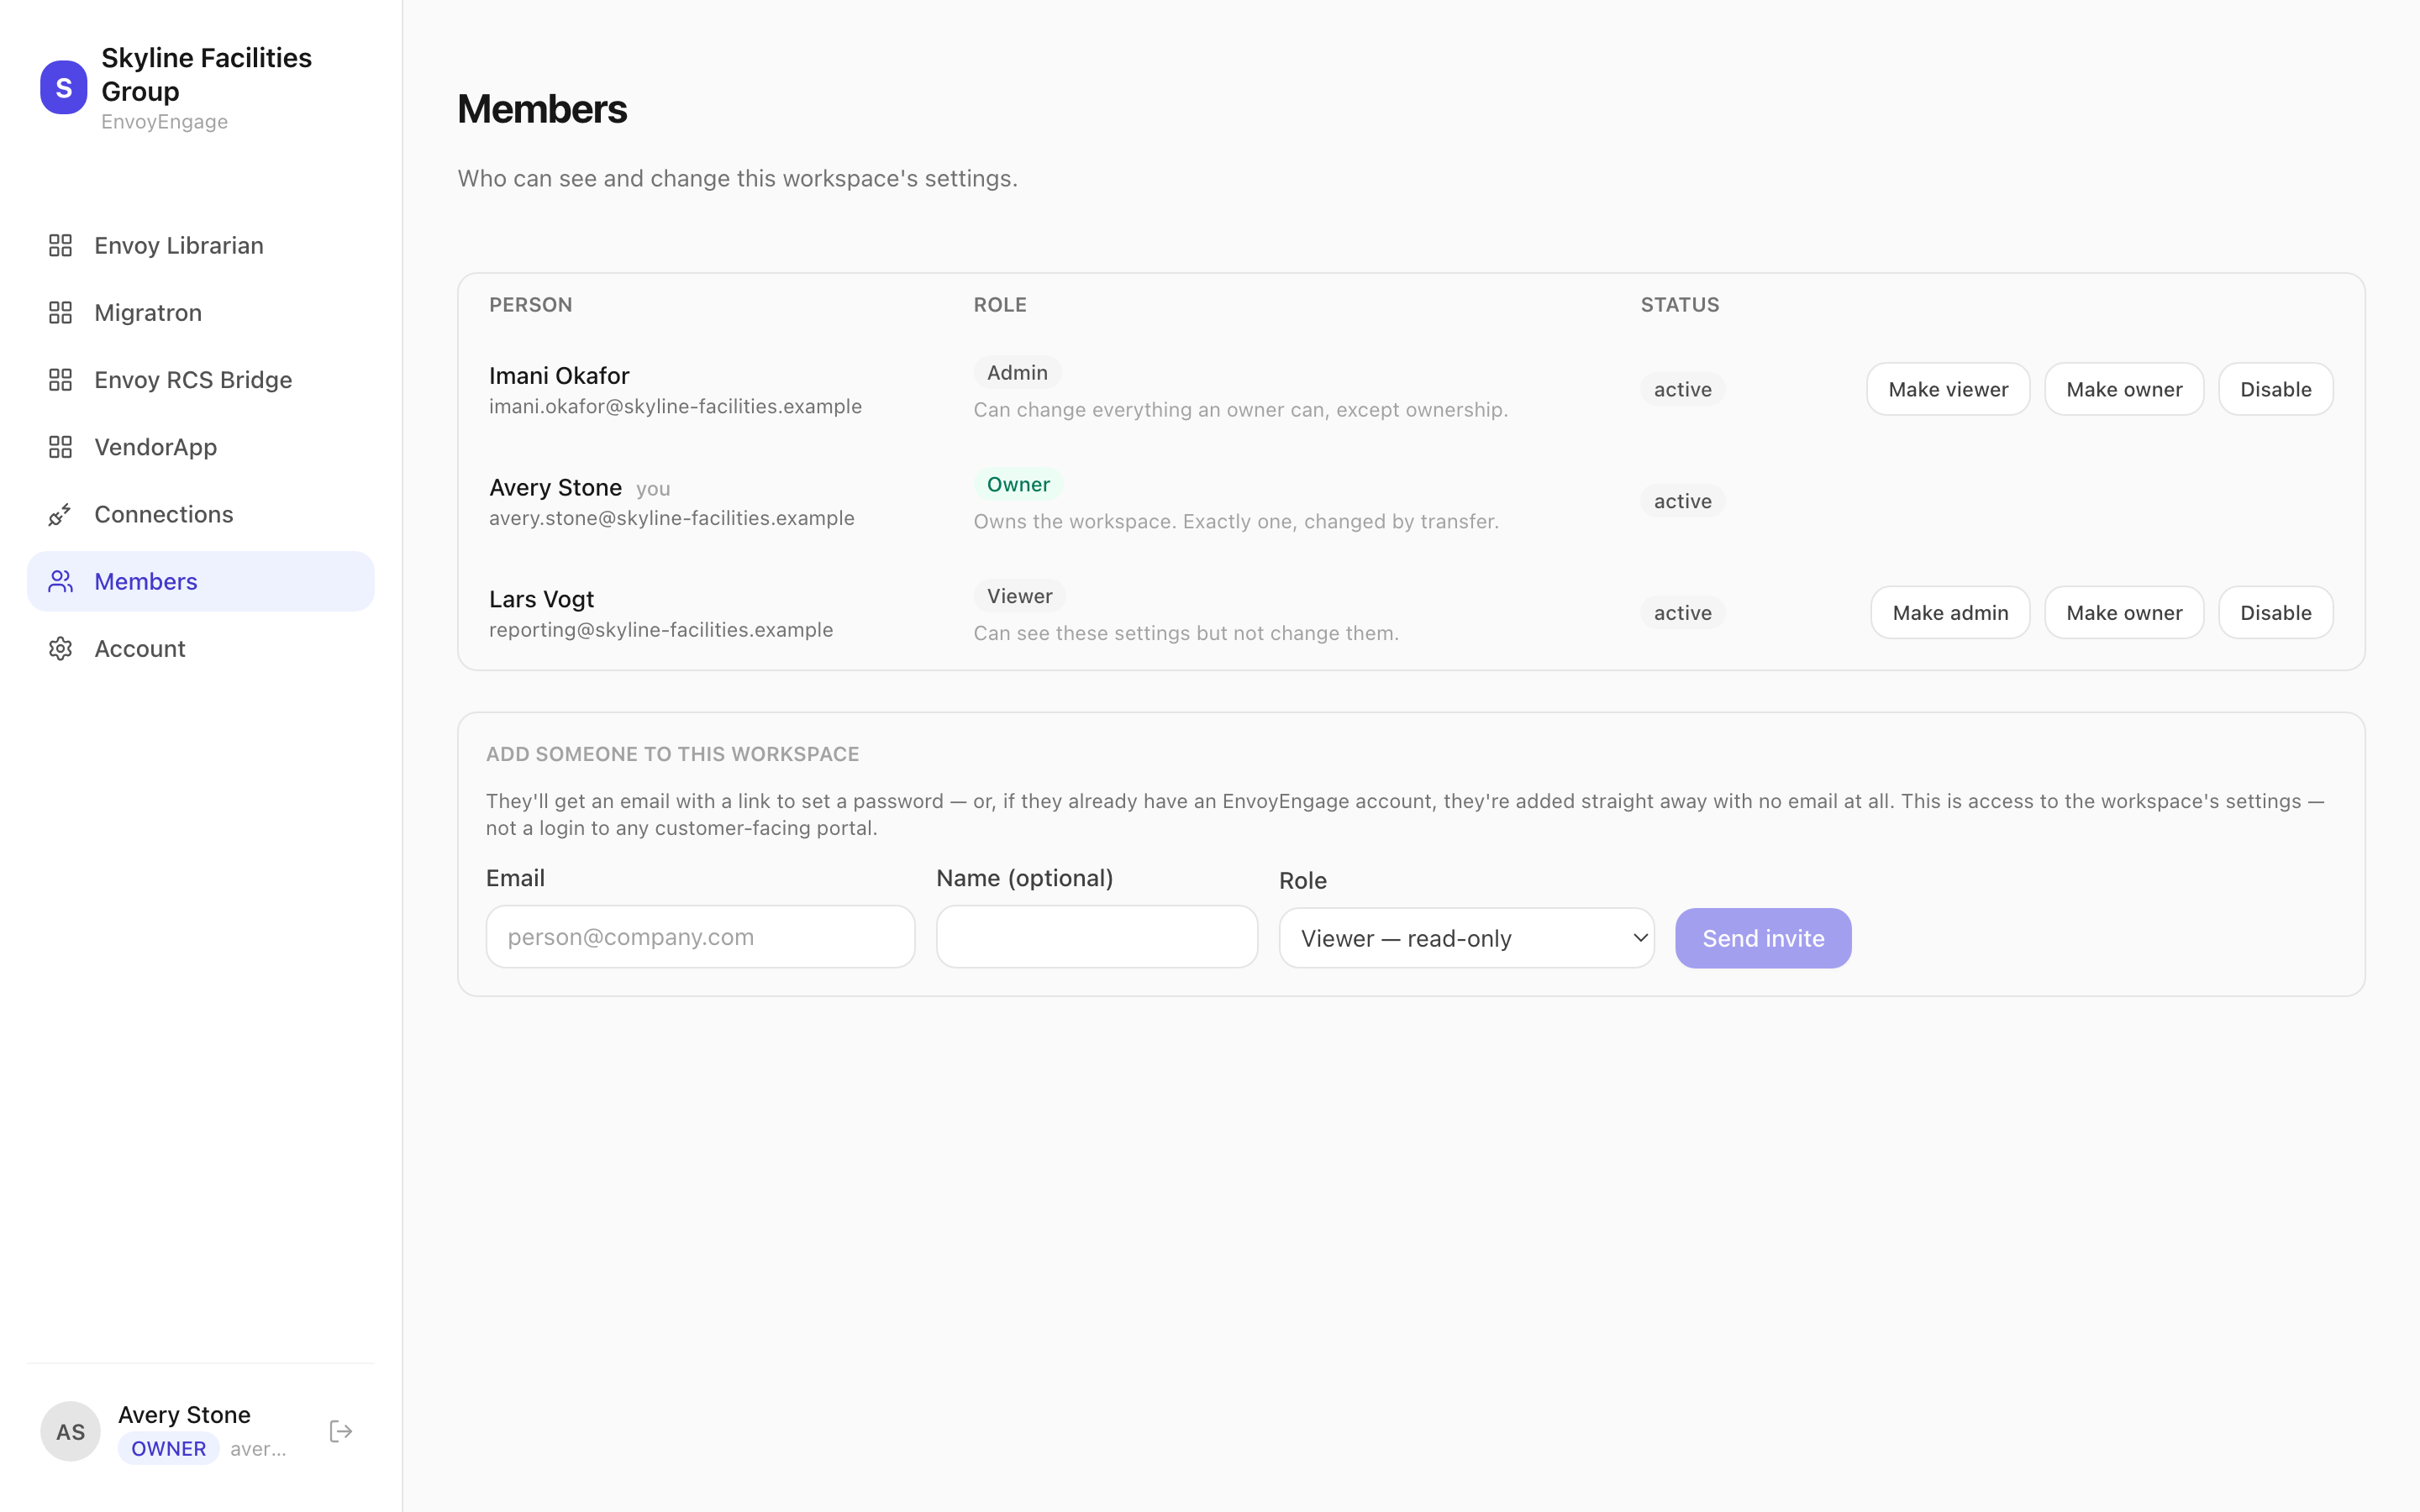This screenshot has width=2420, height=1512.
Task: Click the STATUS column header
Action: point(1680,304)
